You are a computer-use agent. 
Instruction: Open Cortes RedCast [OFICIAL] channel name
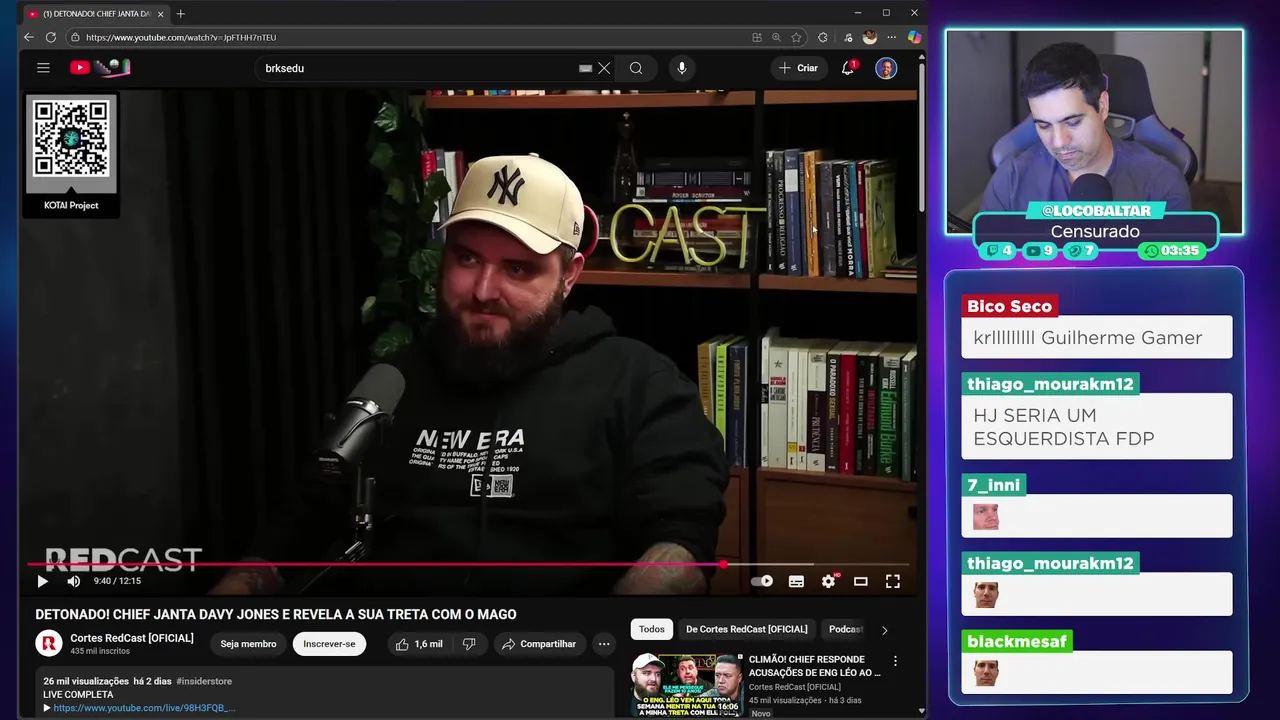coord(132,638)
